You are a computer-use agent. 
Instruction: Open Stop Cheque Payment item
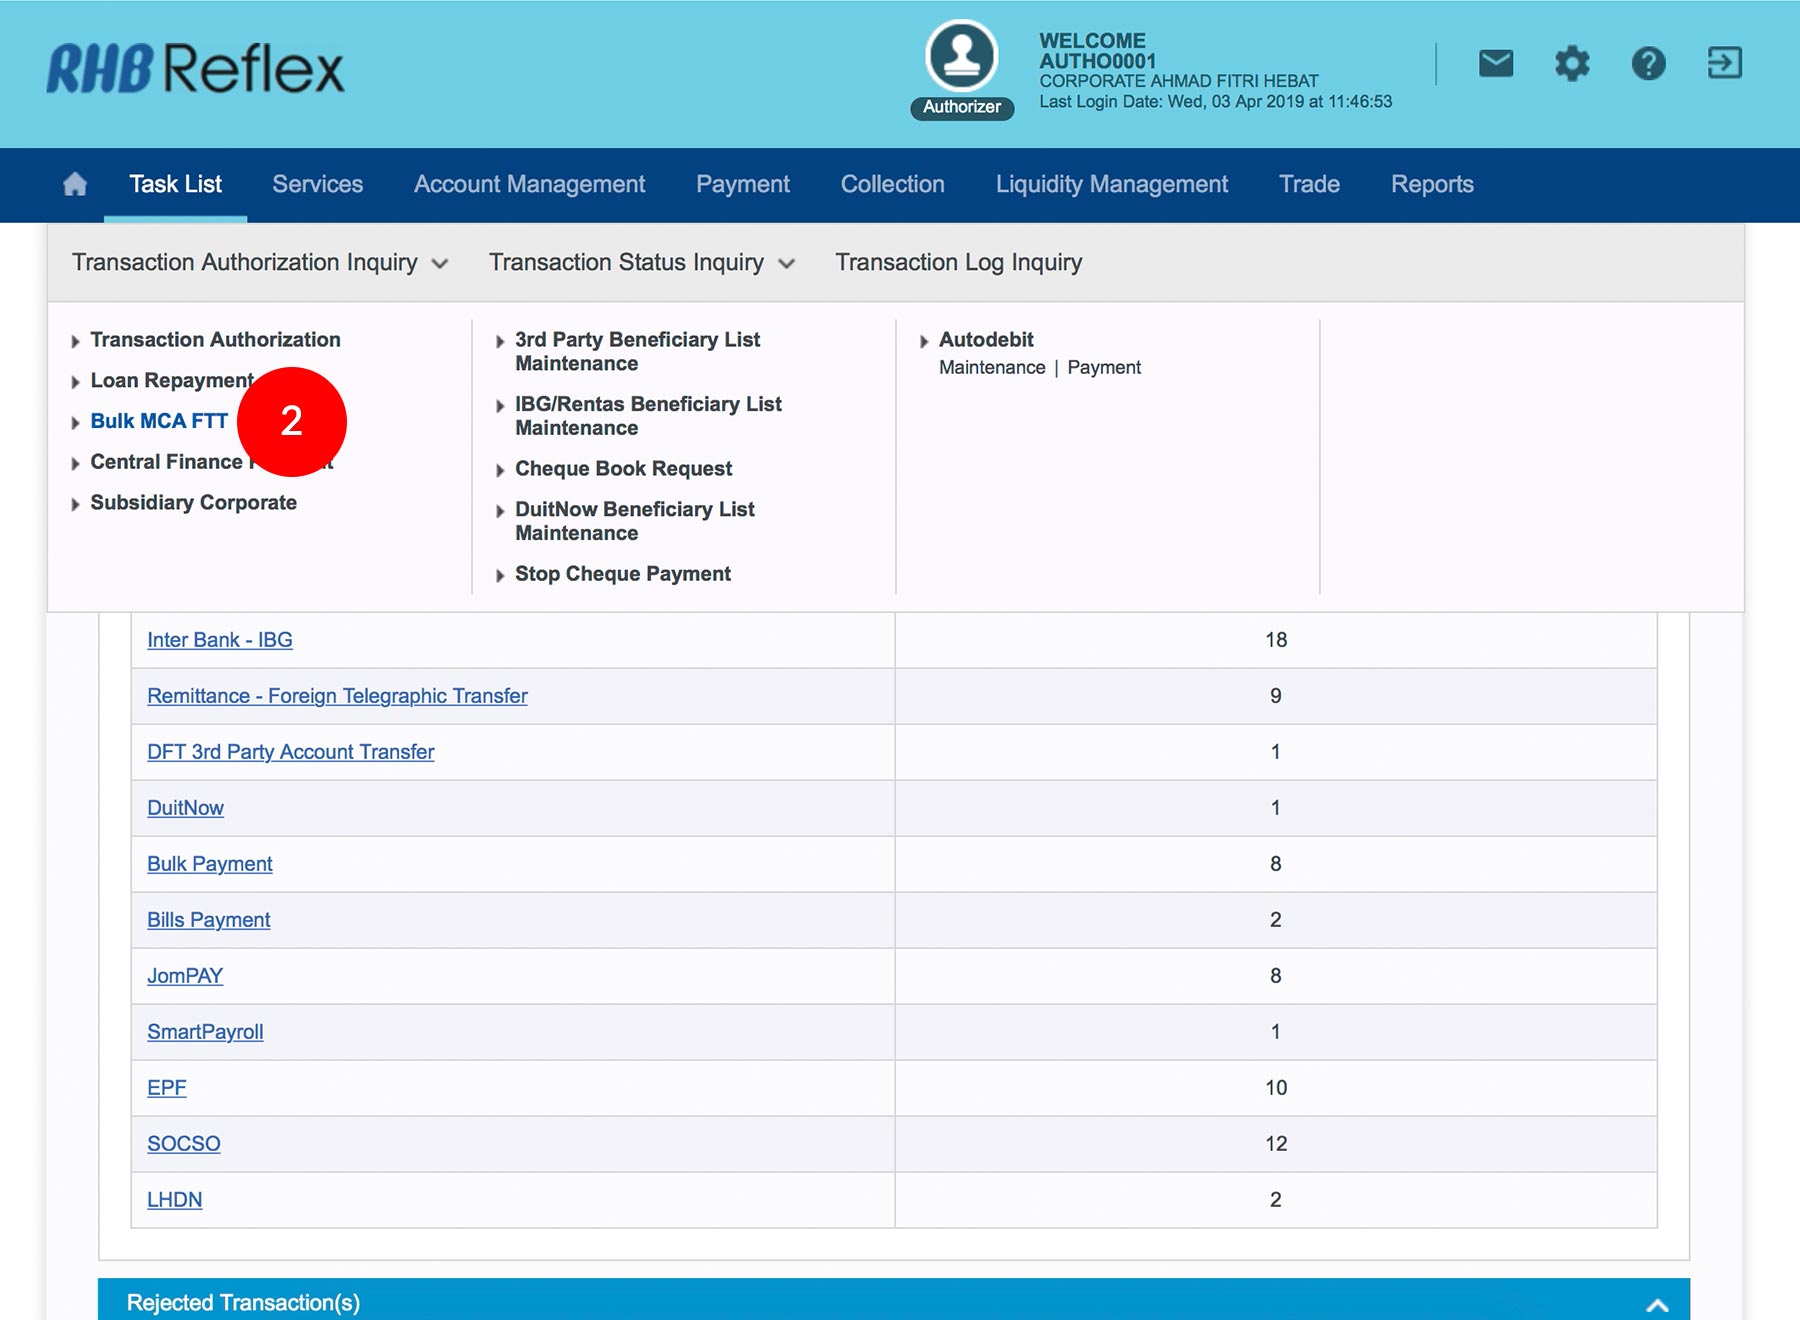622,574
